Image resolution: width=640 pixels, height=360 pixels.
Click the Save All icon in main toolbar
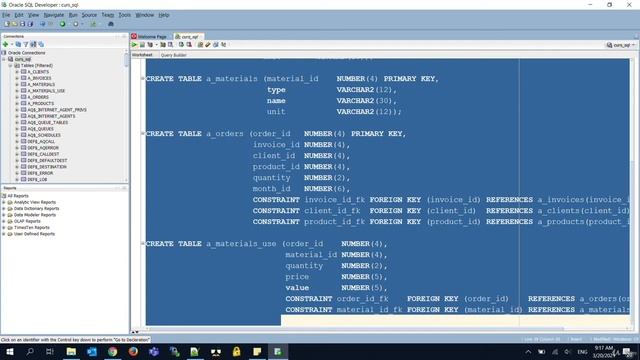(x=30, y=24)
